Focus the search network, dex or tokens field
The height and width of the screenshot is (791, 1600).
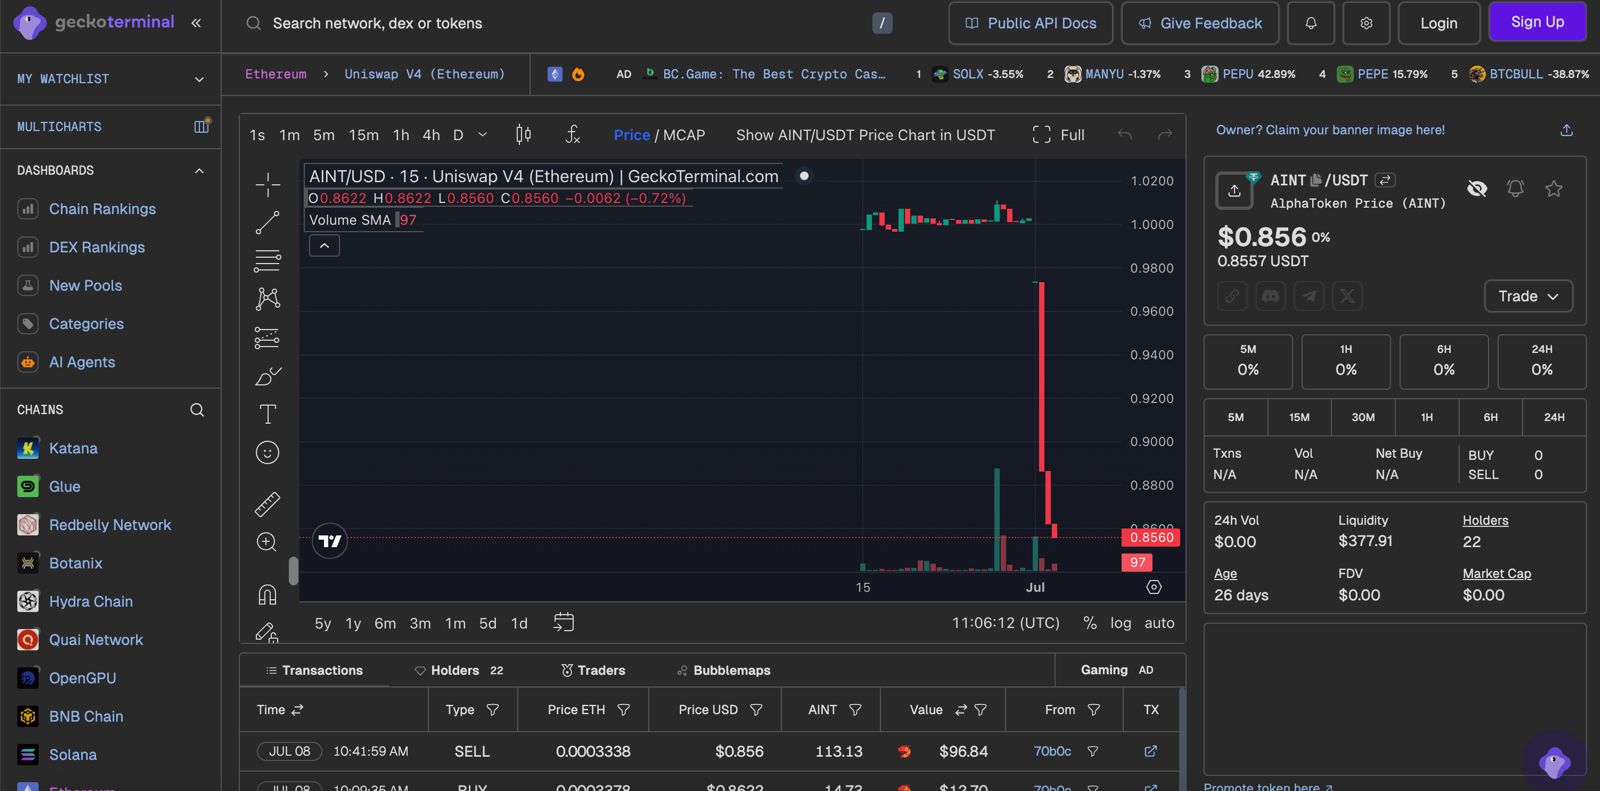tap(570, 23)
